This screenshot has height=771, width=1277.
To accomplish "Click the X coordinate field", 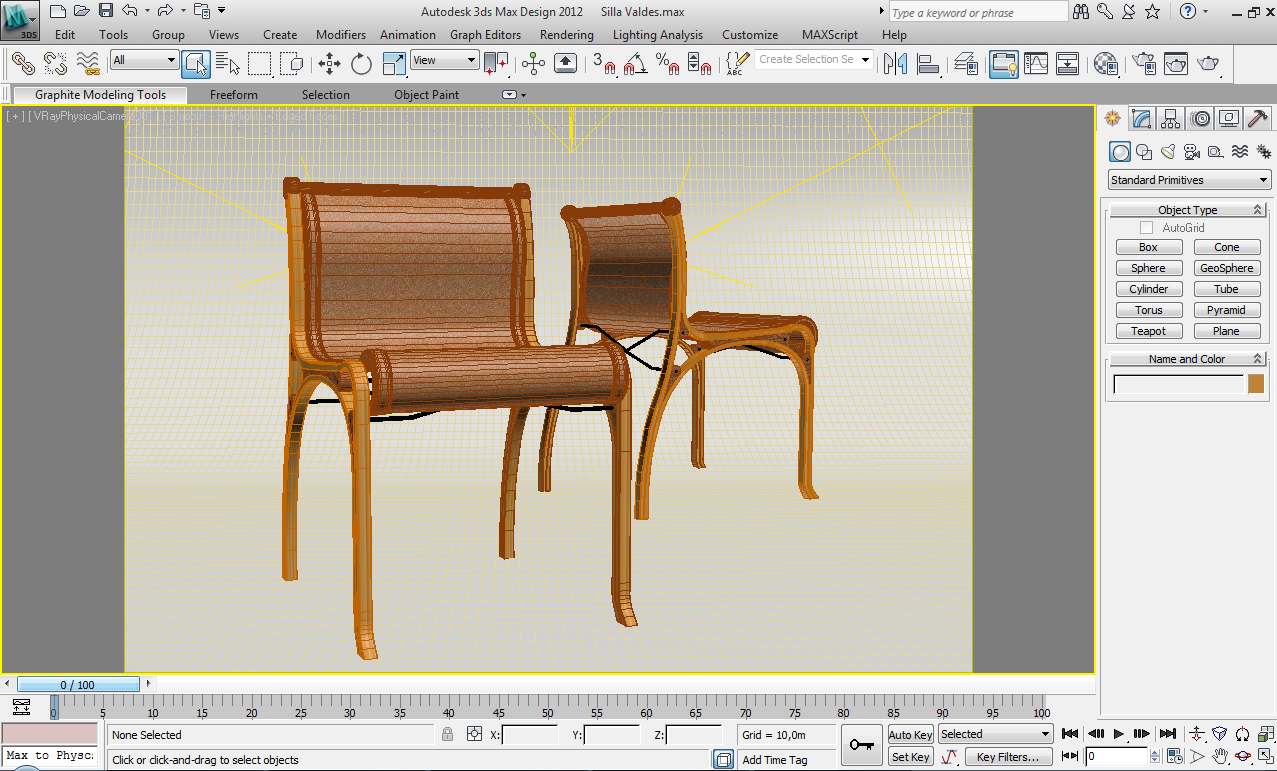I will click(x=530, y=735).
